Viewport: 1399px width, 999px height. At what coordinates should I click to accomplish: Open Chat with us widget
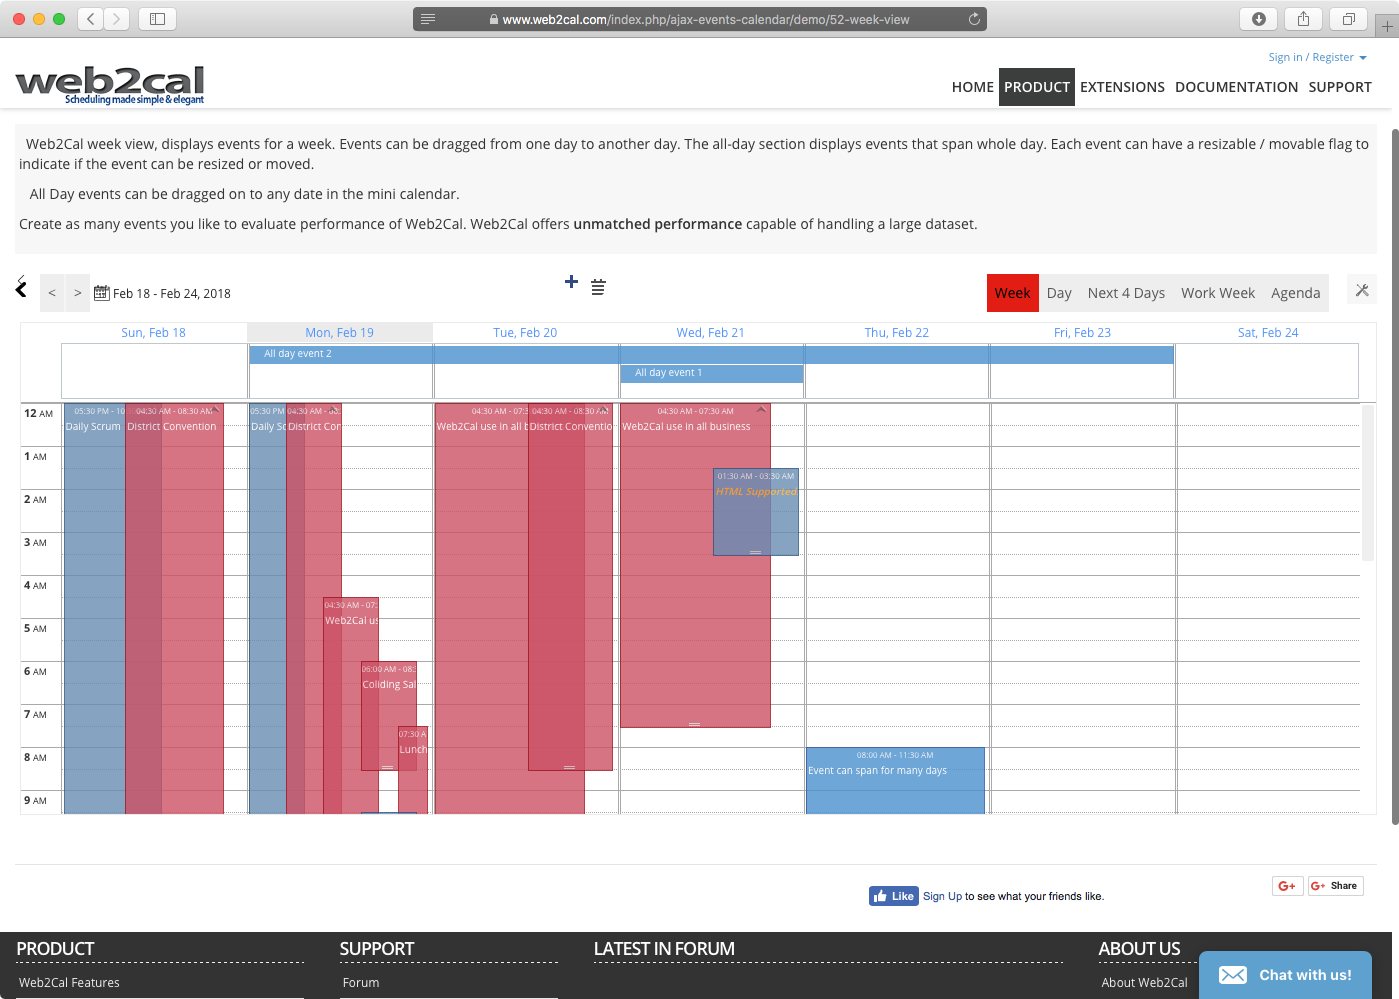click(1285, 975)
